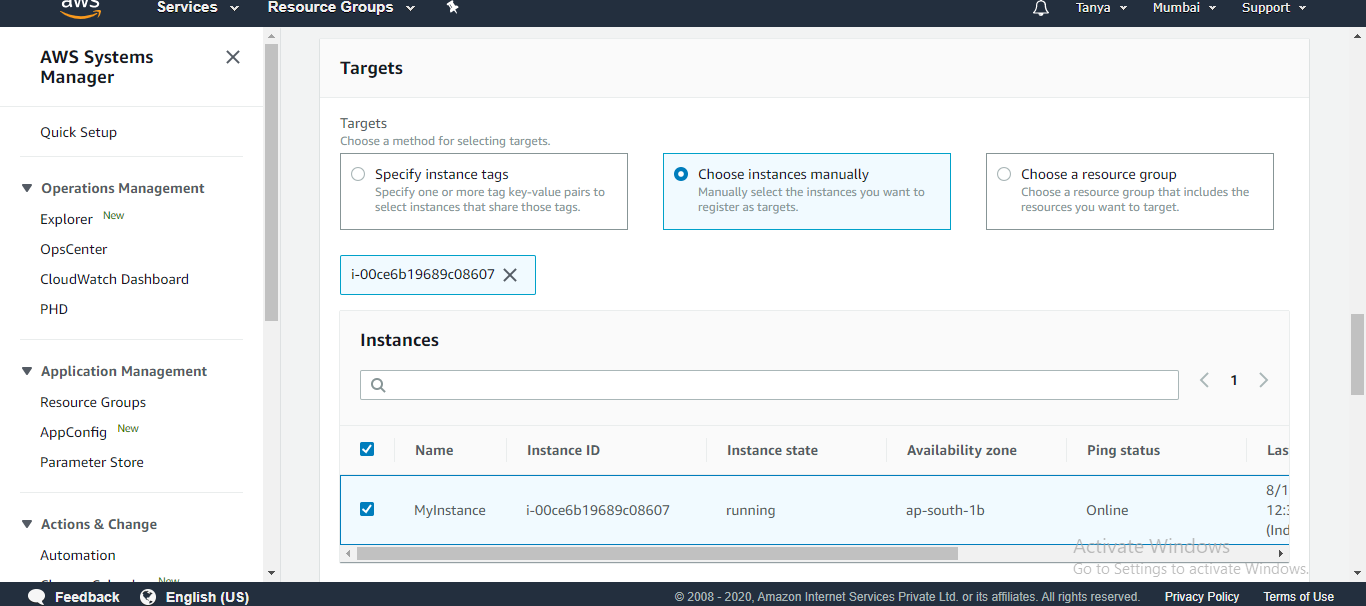Toggle the select-all instances checkbox
Image resolution: width=1366 pixels, height=606 pixels.
pos(367,449)
